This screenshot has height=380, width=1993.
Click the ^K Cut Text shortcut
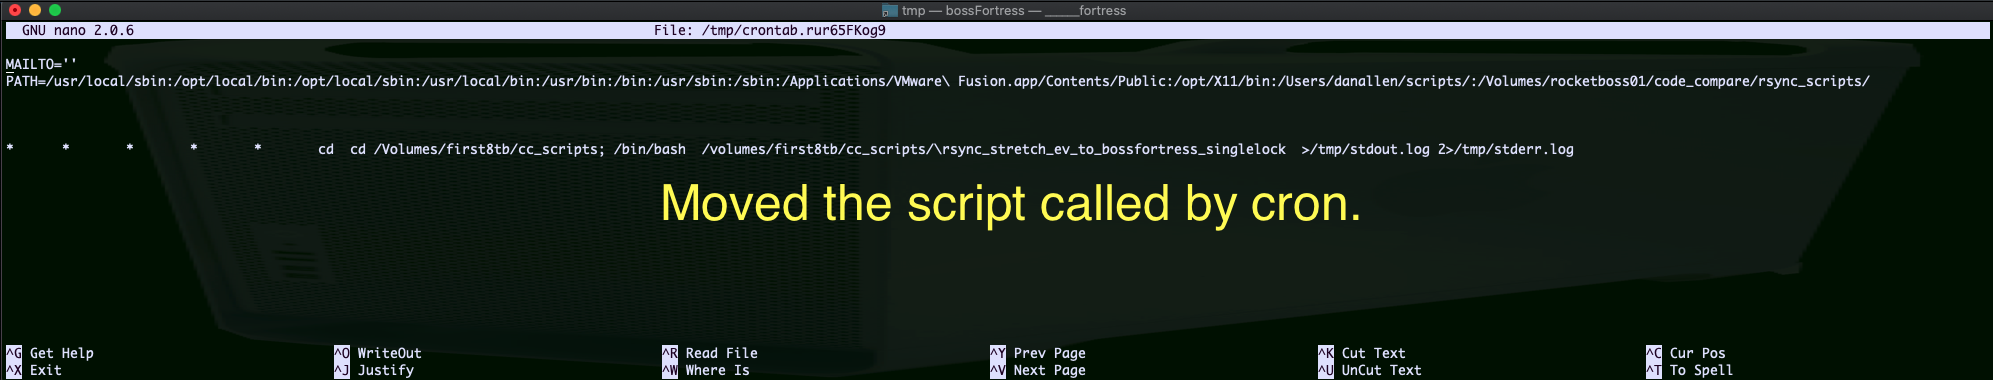point(1362,353)
